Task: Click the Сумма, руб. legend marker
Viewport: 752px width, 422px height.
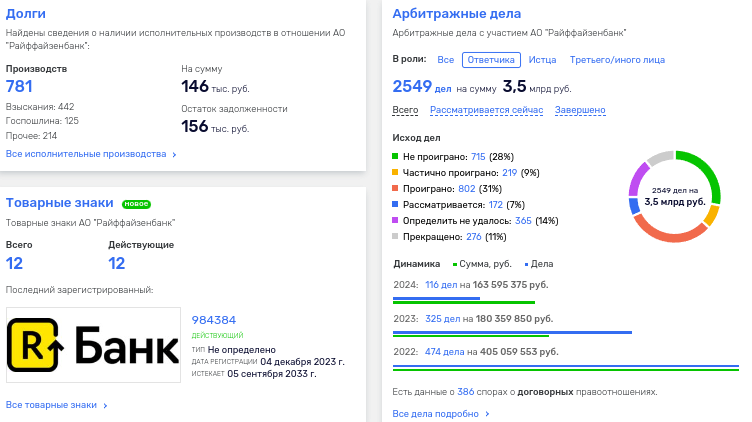Action: 455,264
